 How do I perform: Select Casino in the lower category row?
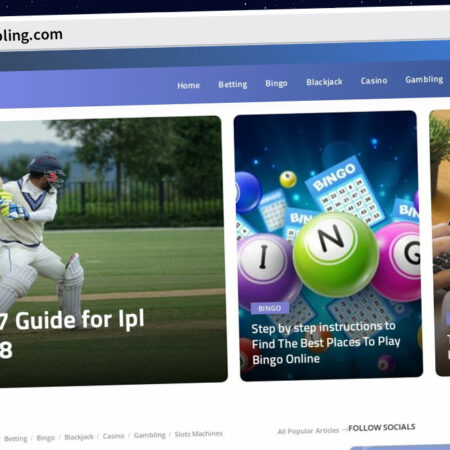tap(113, 436)
